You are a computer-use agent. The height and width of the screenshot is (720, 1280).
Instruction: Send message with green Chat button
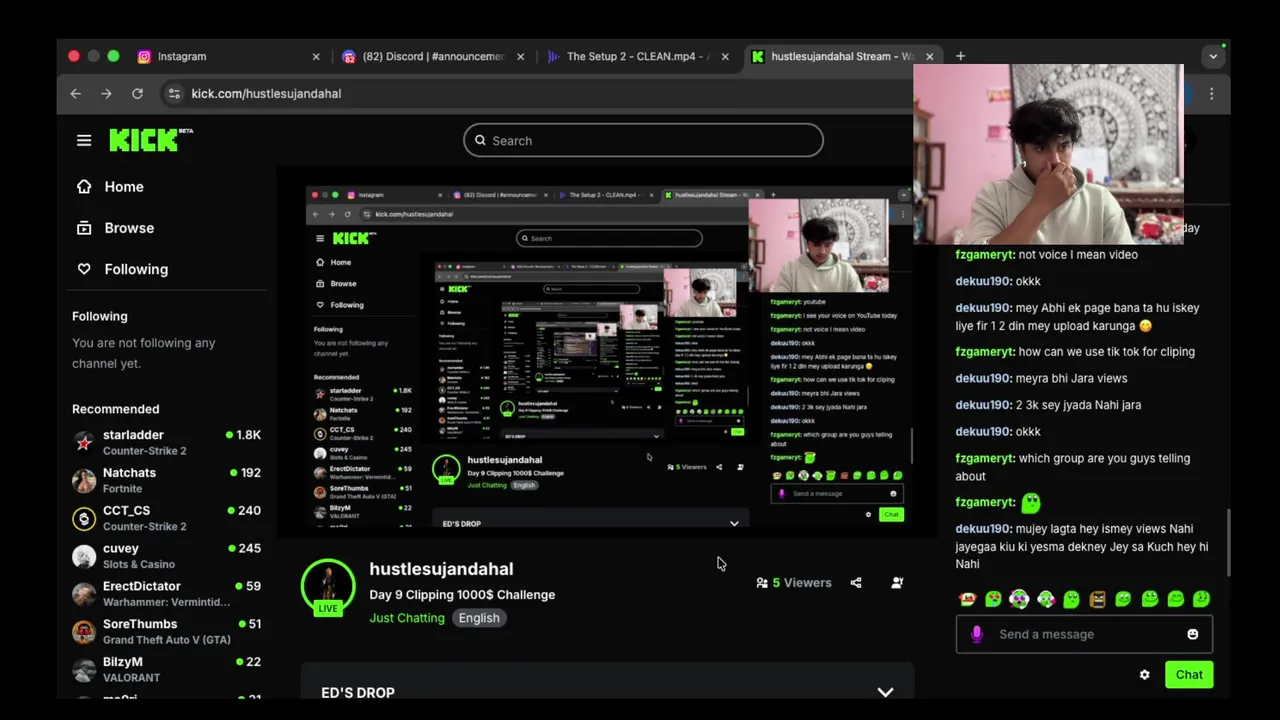[x=1189, y=674]
